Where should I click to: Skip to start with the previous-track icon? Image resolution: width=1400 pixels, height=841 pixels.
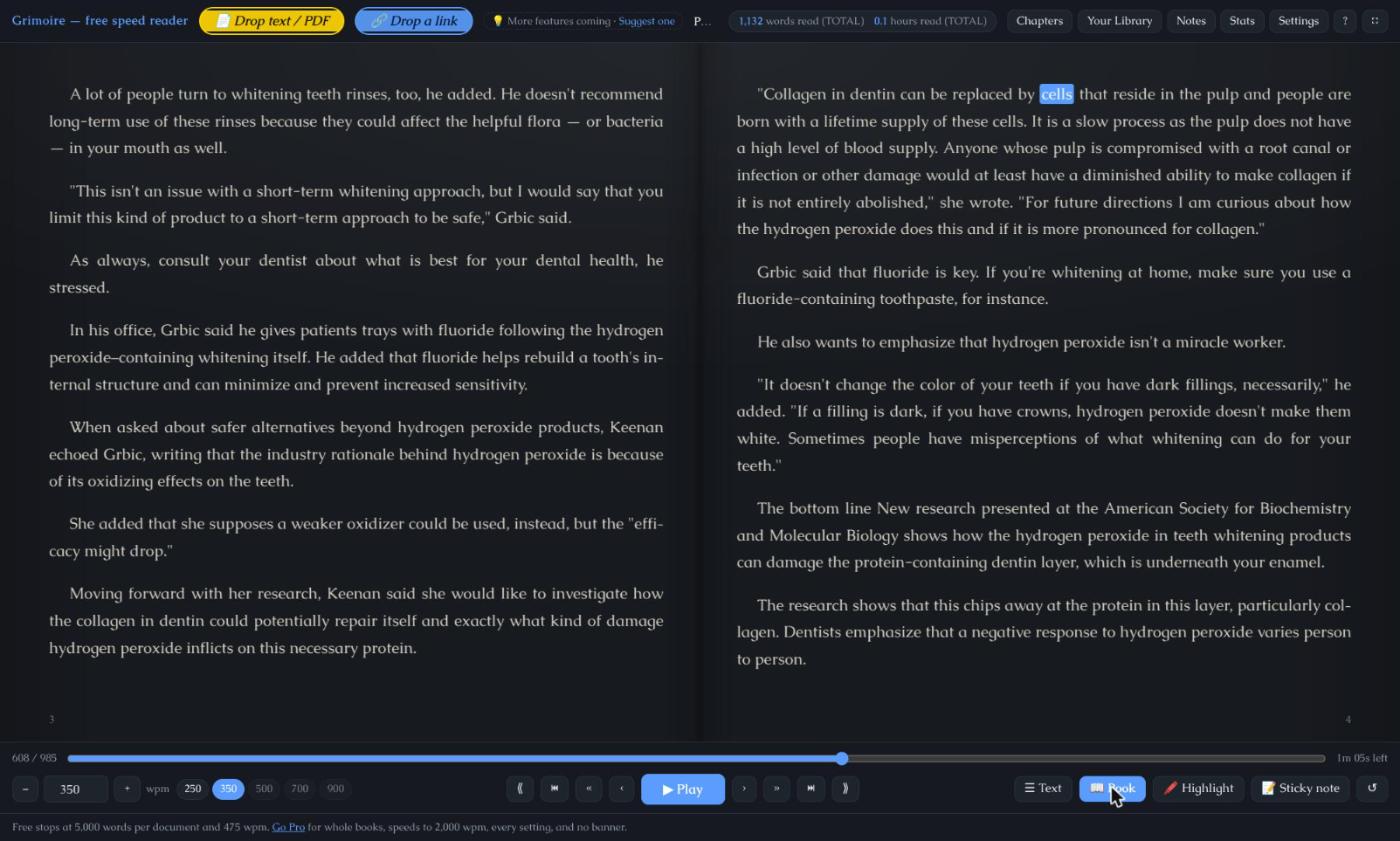554,788
